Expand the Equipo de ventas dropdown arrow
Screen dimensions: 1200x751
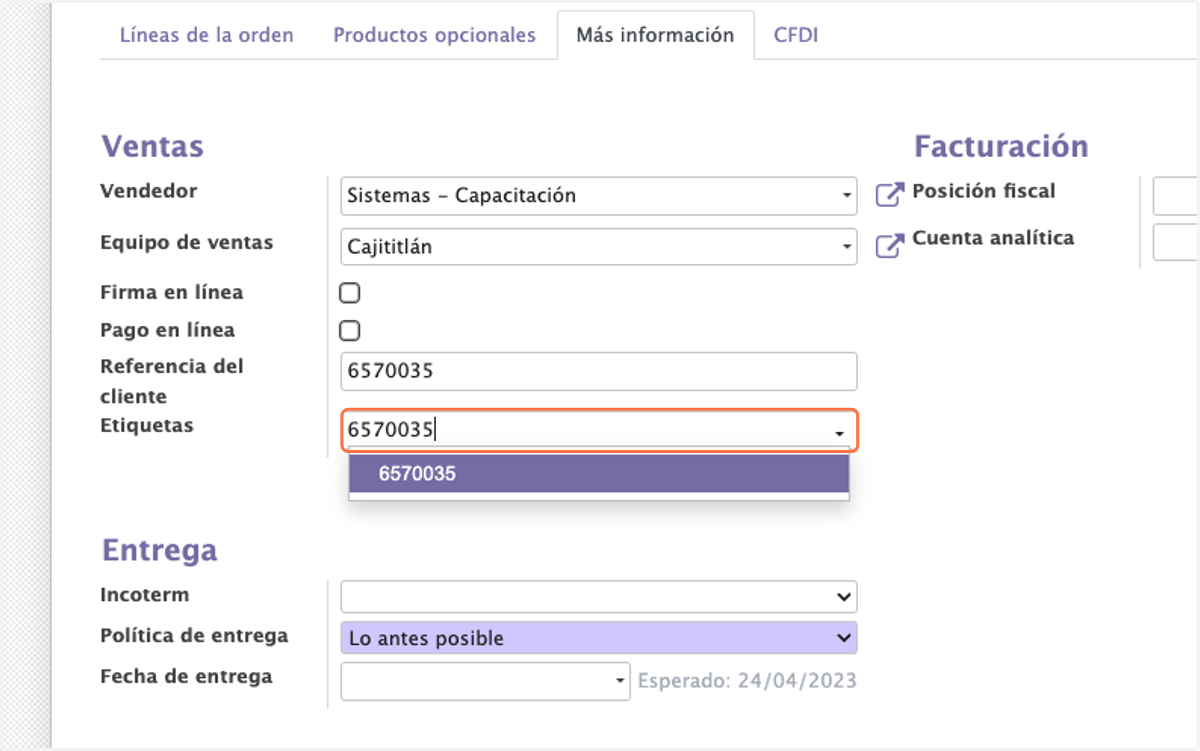point(847,246)
